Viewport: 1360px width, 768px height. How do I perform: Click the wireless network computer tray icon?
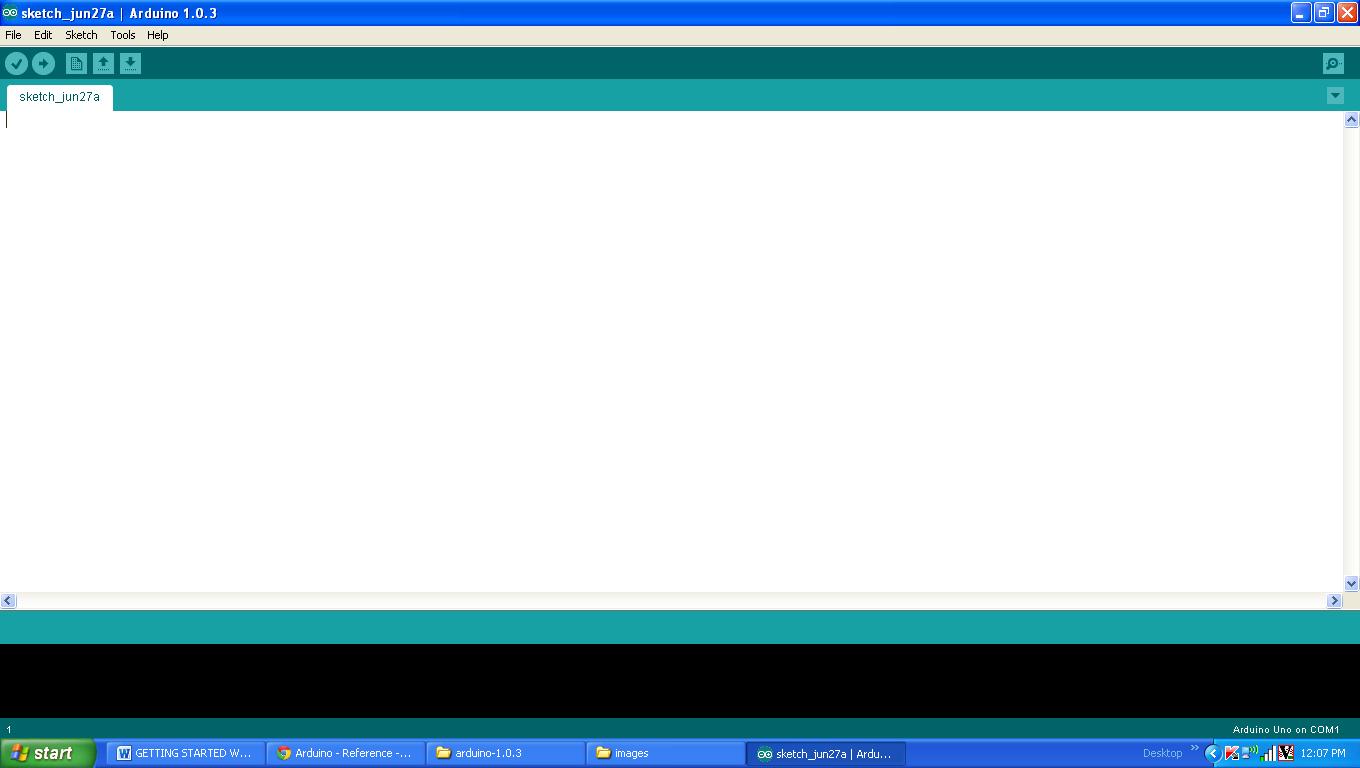1250,753
